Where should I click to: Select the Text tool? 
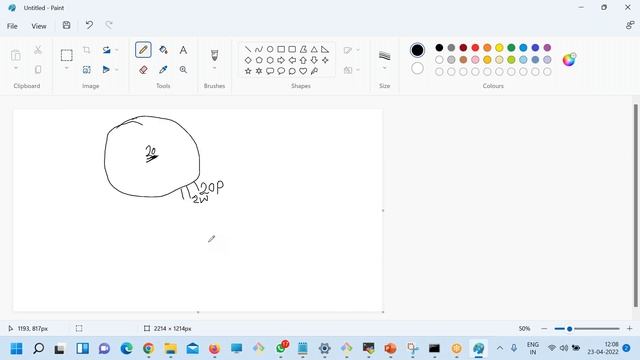click(183, 50)
